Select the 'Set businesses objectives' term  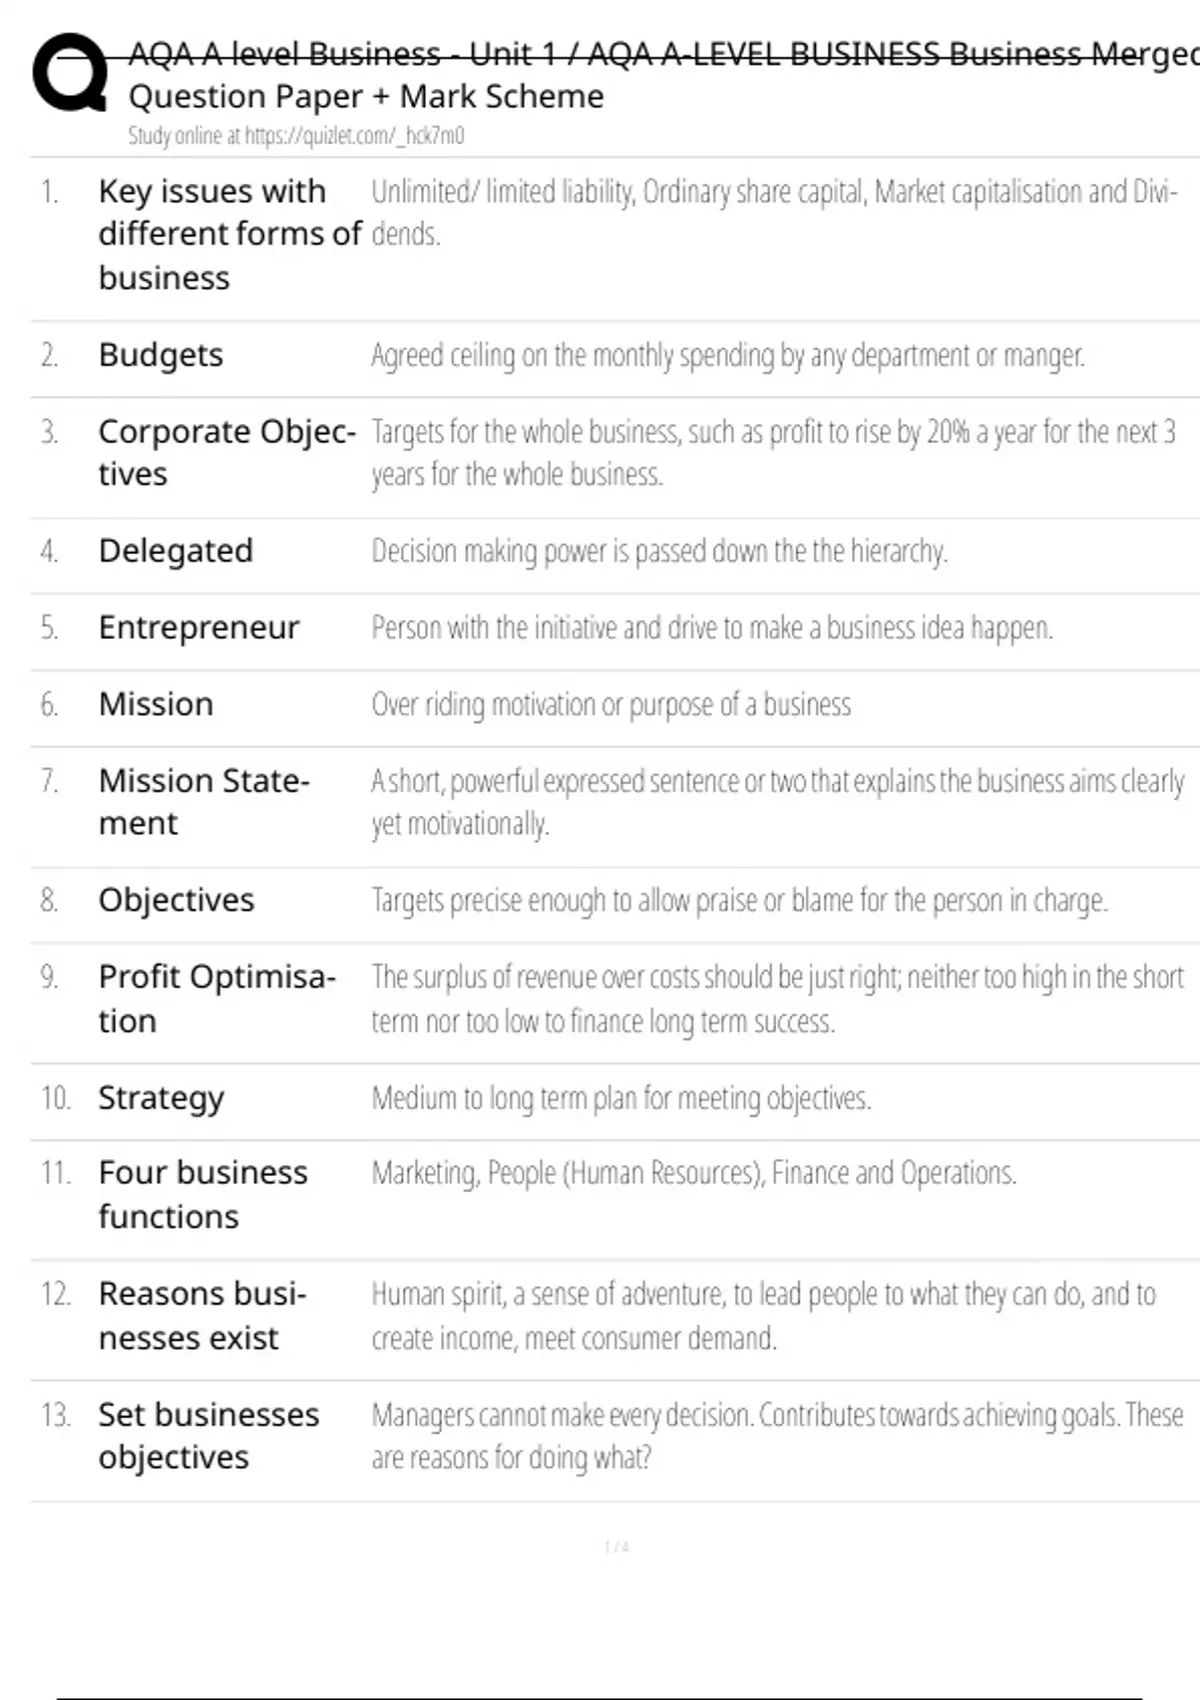coord(208,1435)
